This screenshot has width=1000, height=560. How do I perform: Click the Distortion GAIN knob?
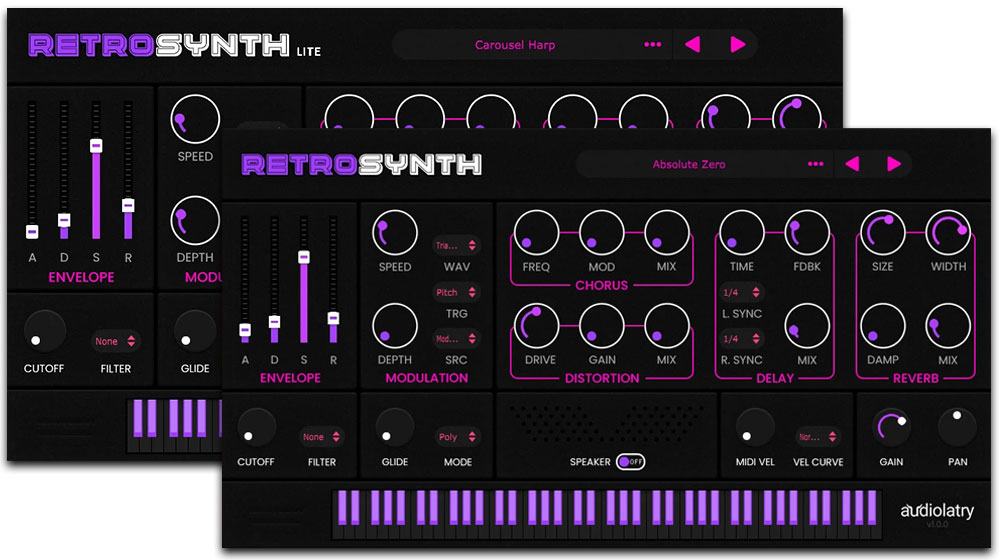601,326
